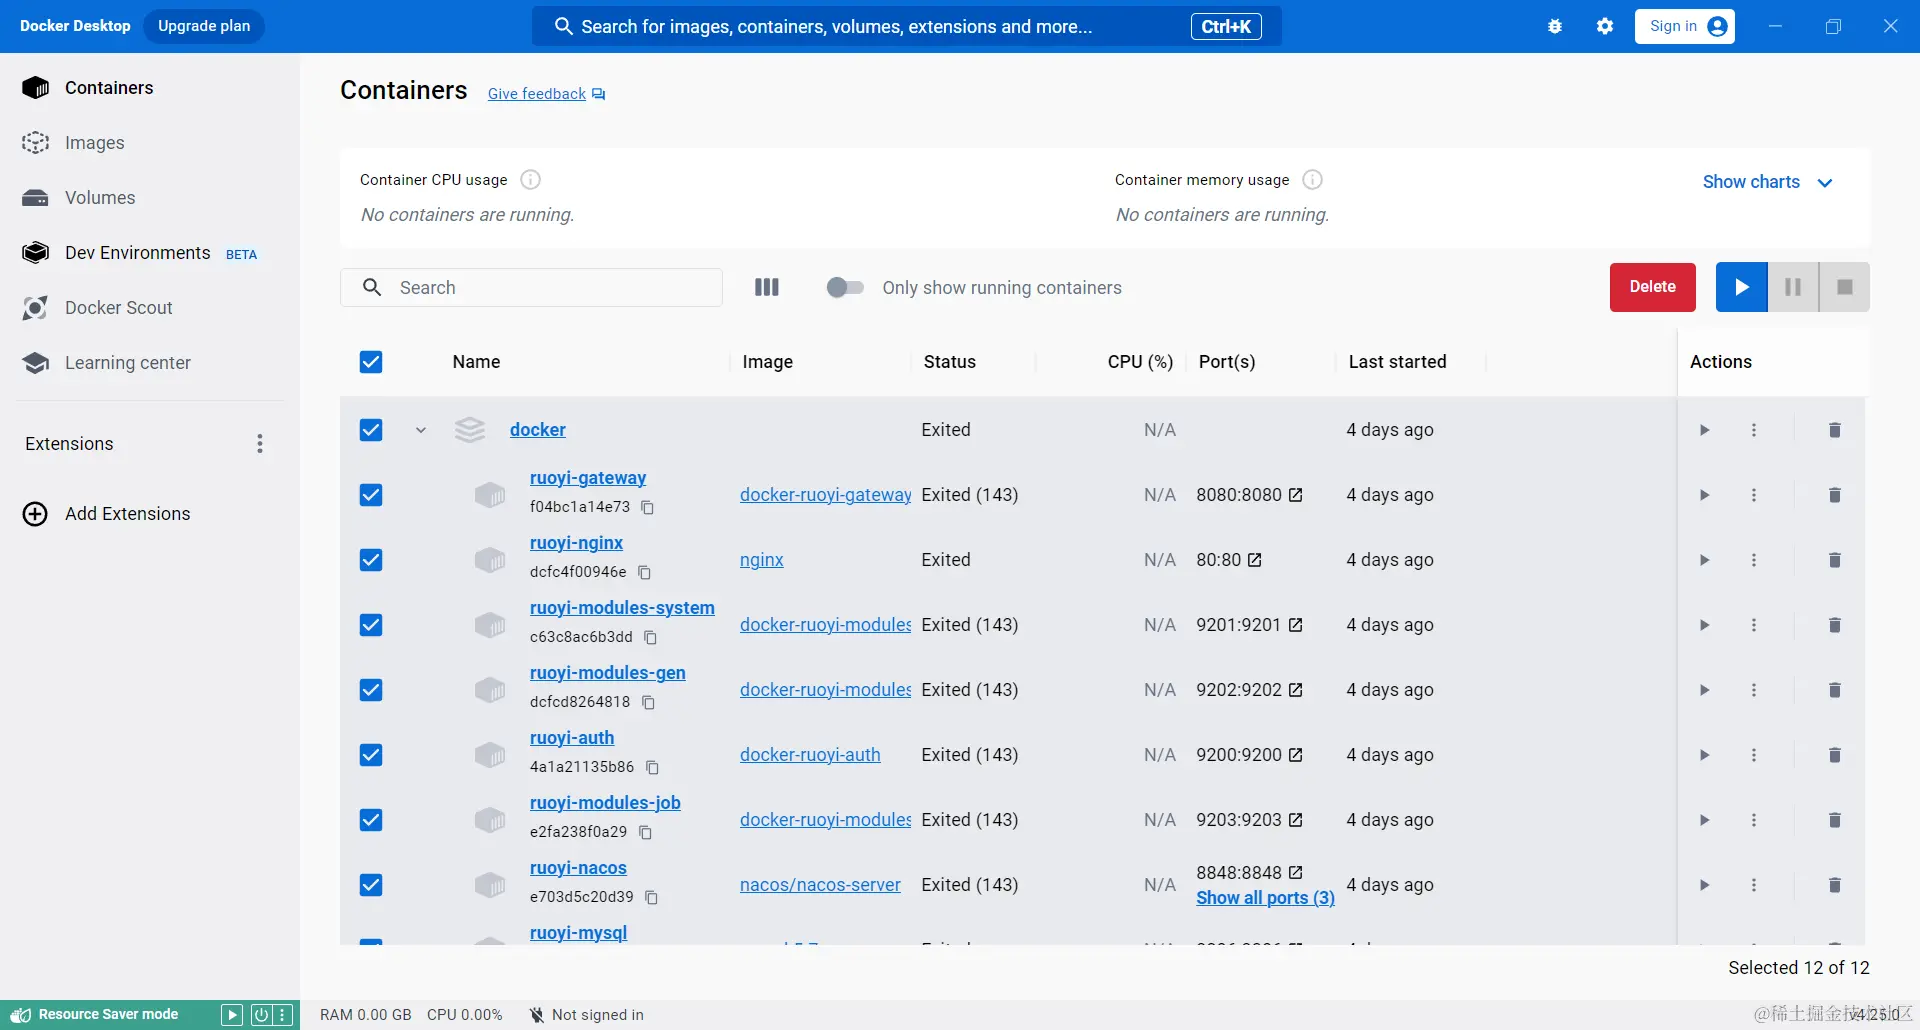Copy ruoyi-auth container ID
Viewport: 1920px width, 1030px height.
(x=653, y=768)
